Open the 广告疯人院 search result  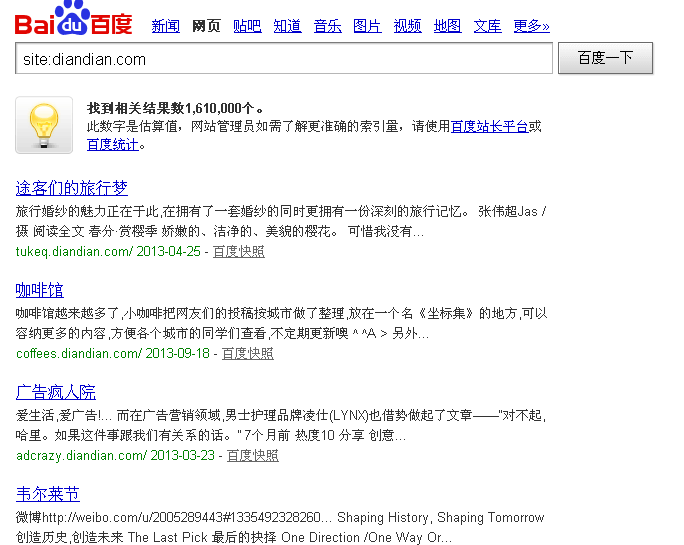click(x=56, y=392)
